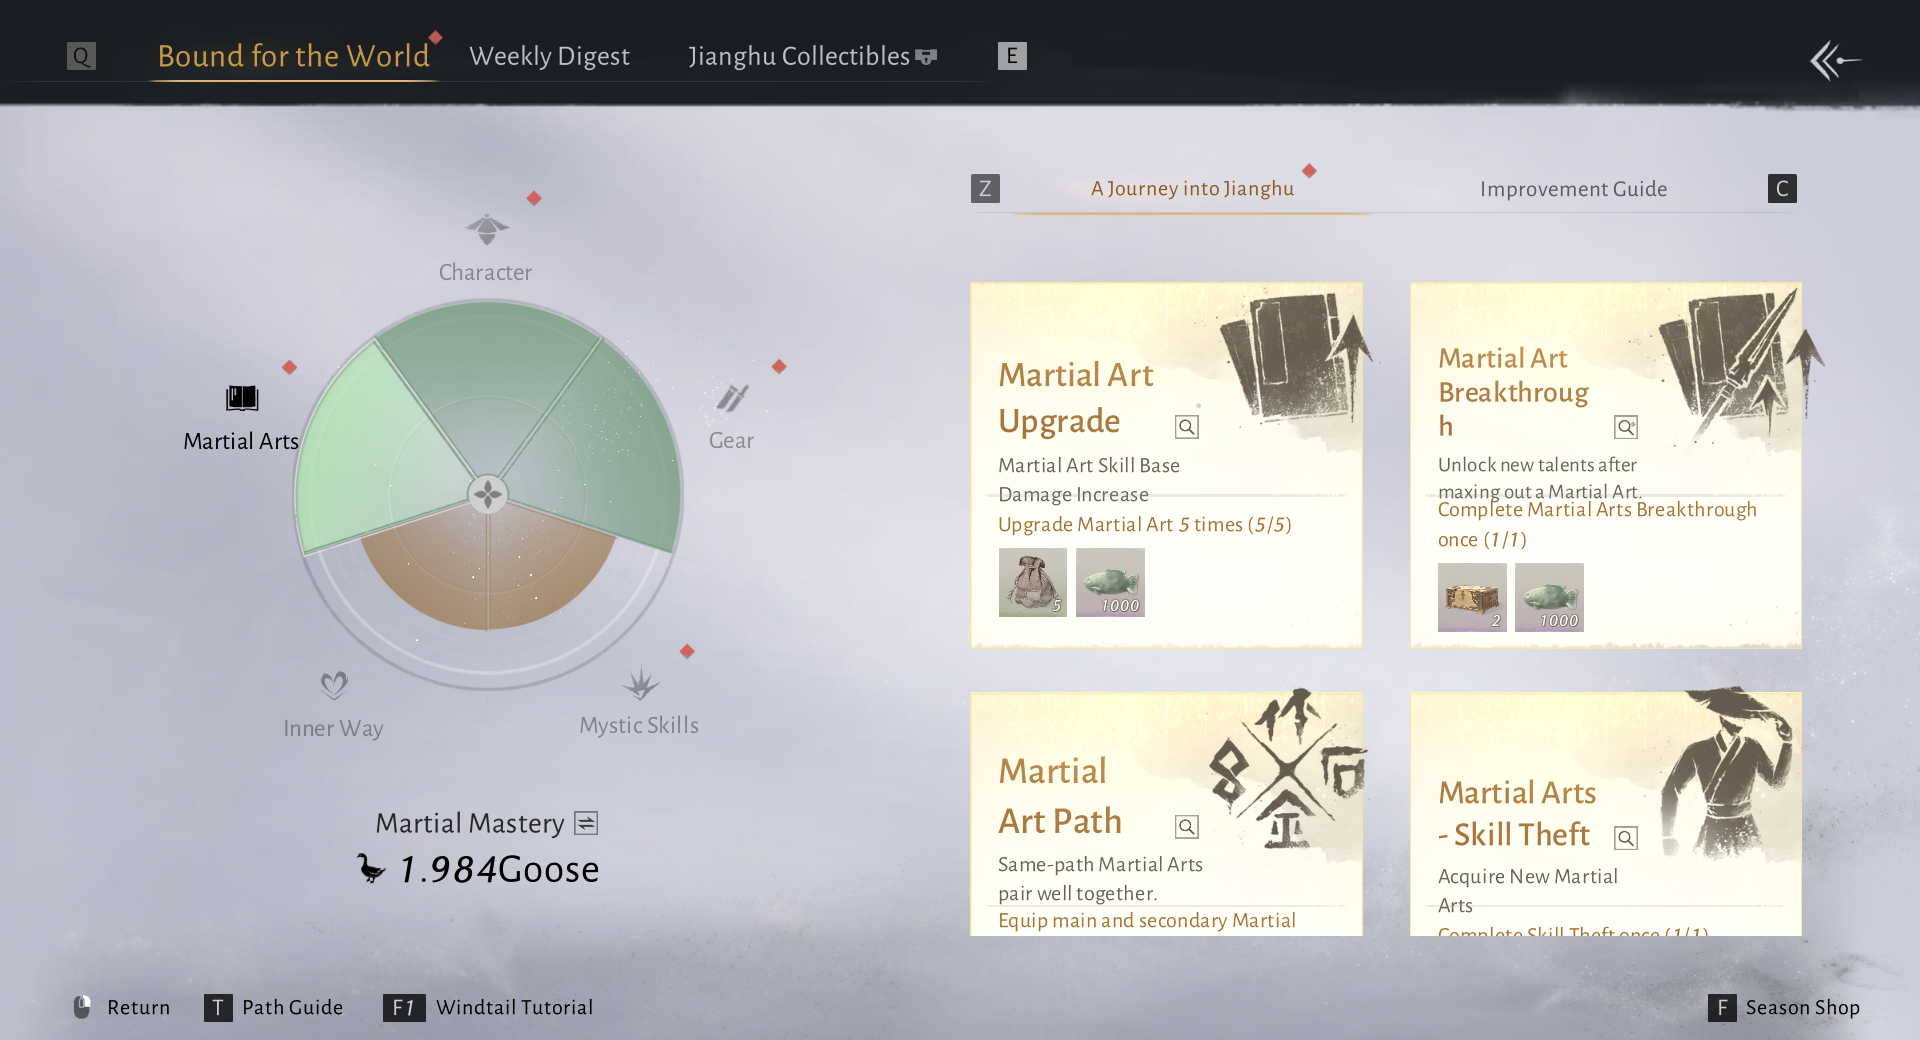Select the Mystic Skills icon

(641, 684)
